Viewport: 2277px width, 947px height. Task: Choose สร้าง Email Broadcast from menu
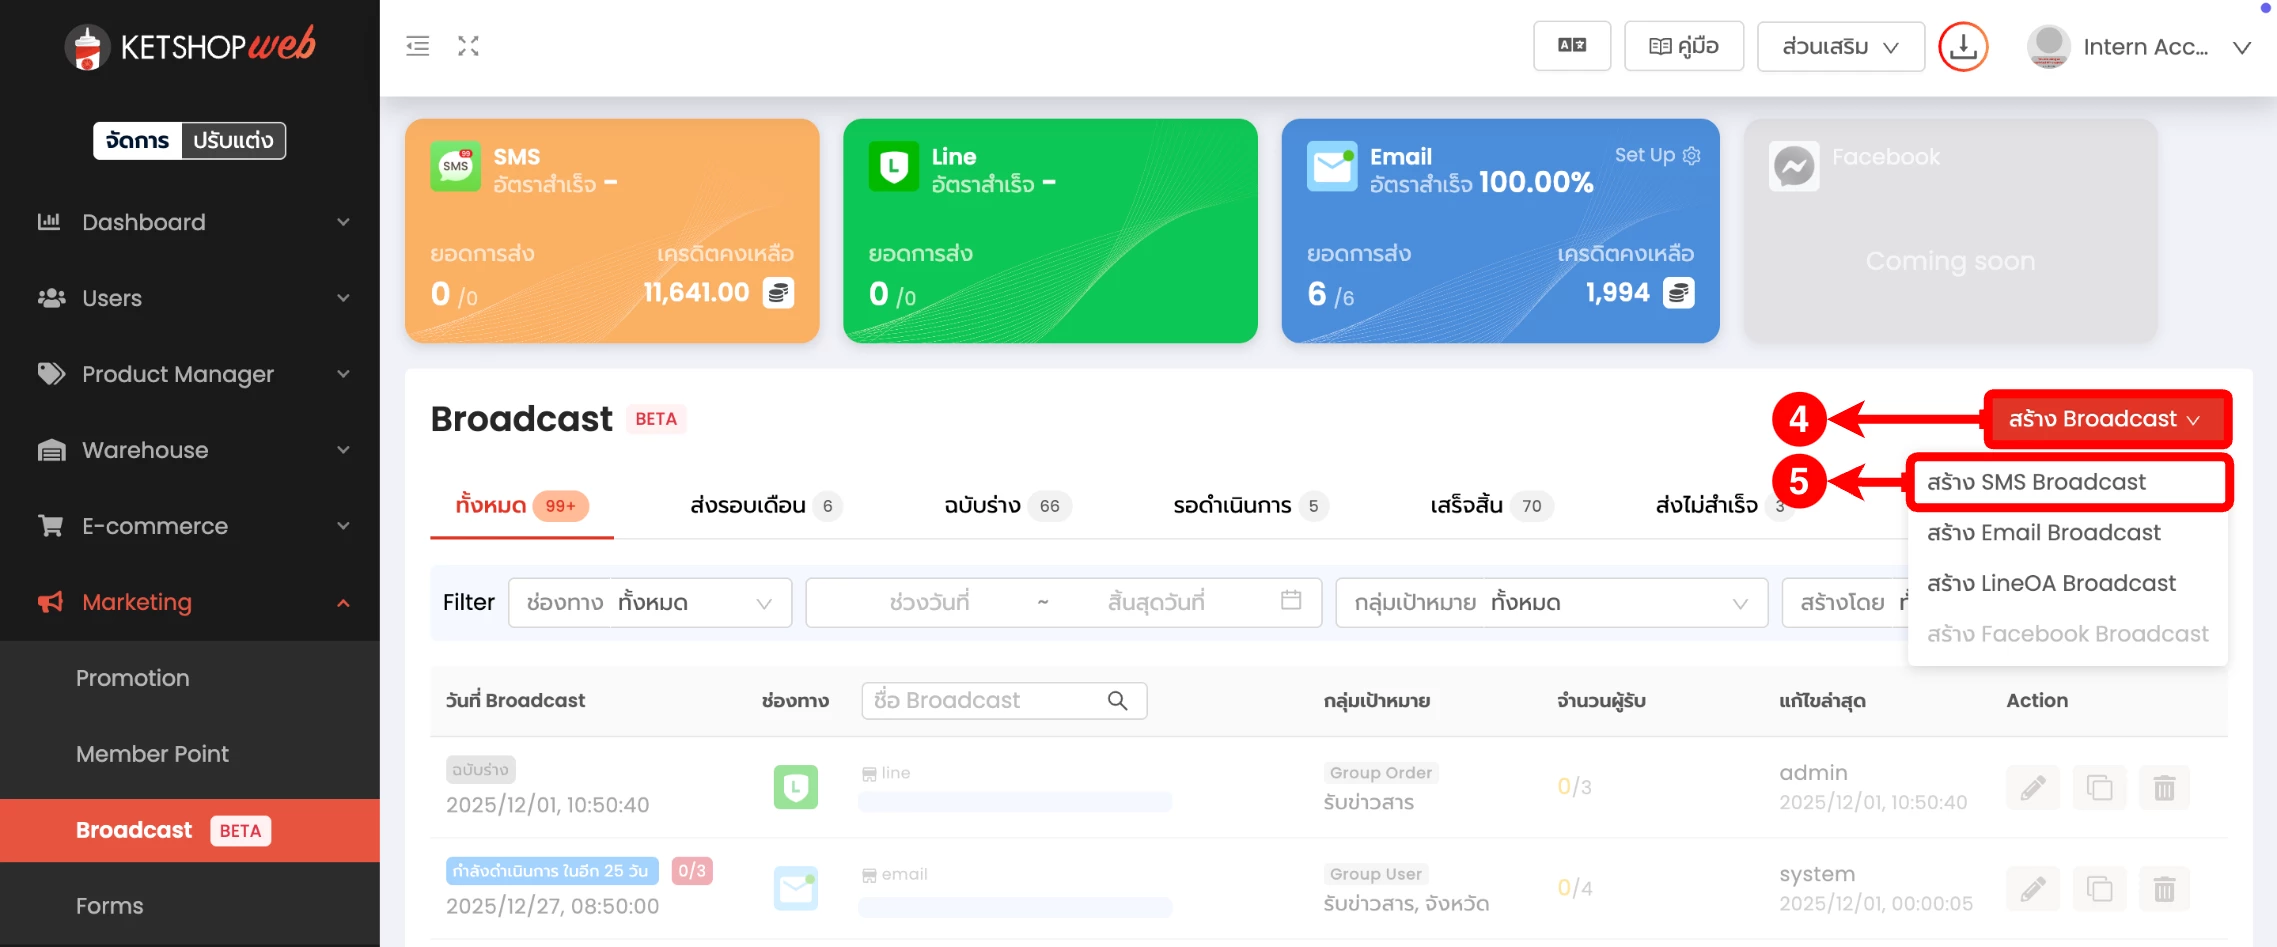(x=2043, y=533)
